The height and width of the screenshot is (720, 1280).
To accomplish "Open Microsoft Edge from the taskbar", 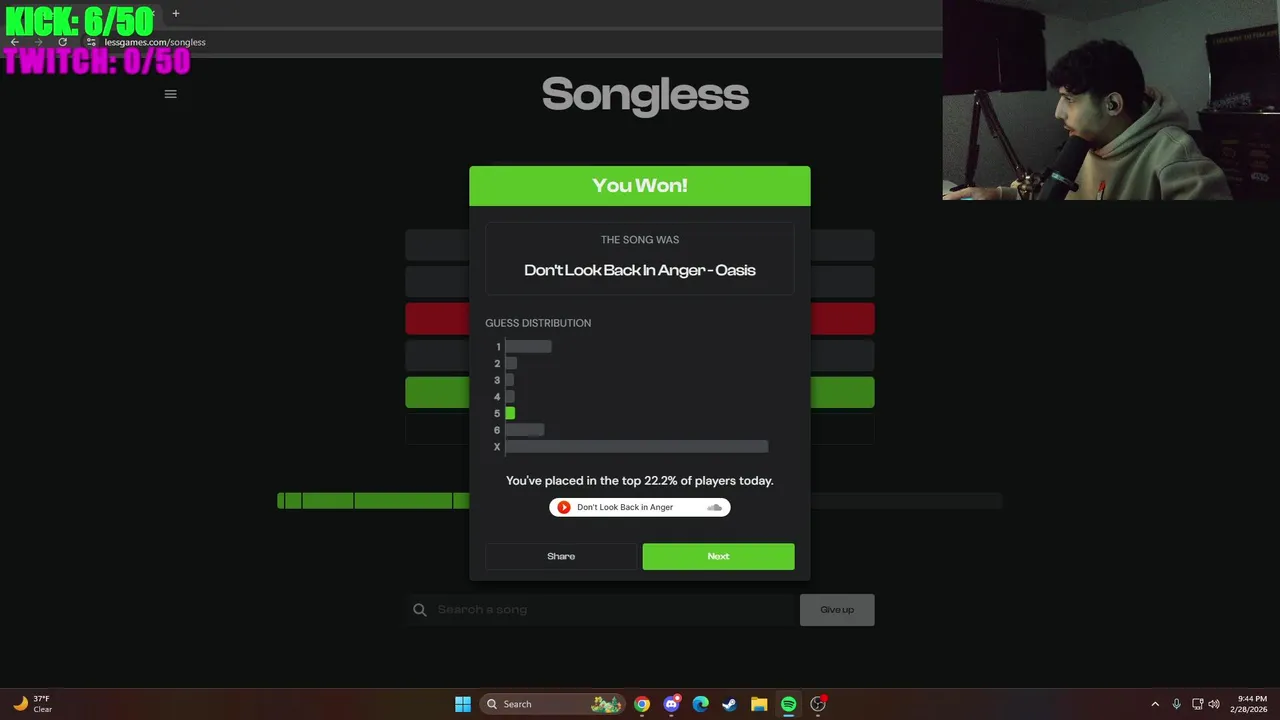I will (x=701, y=704).
